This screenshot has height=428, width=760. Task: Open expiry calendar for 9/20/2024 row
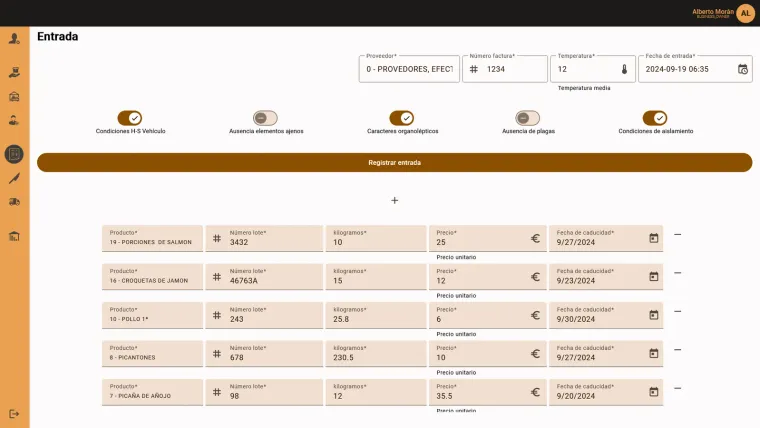pos(654,392)
